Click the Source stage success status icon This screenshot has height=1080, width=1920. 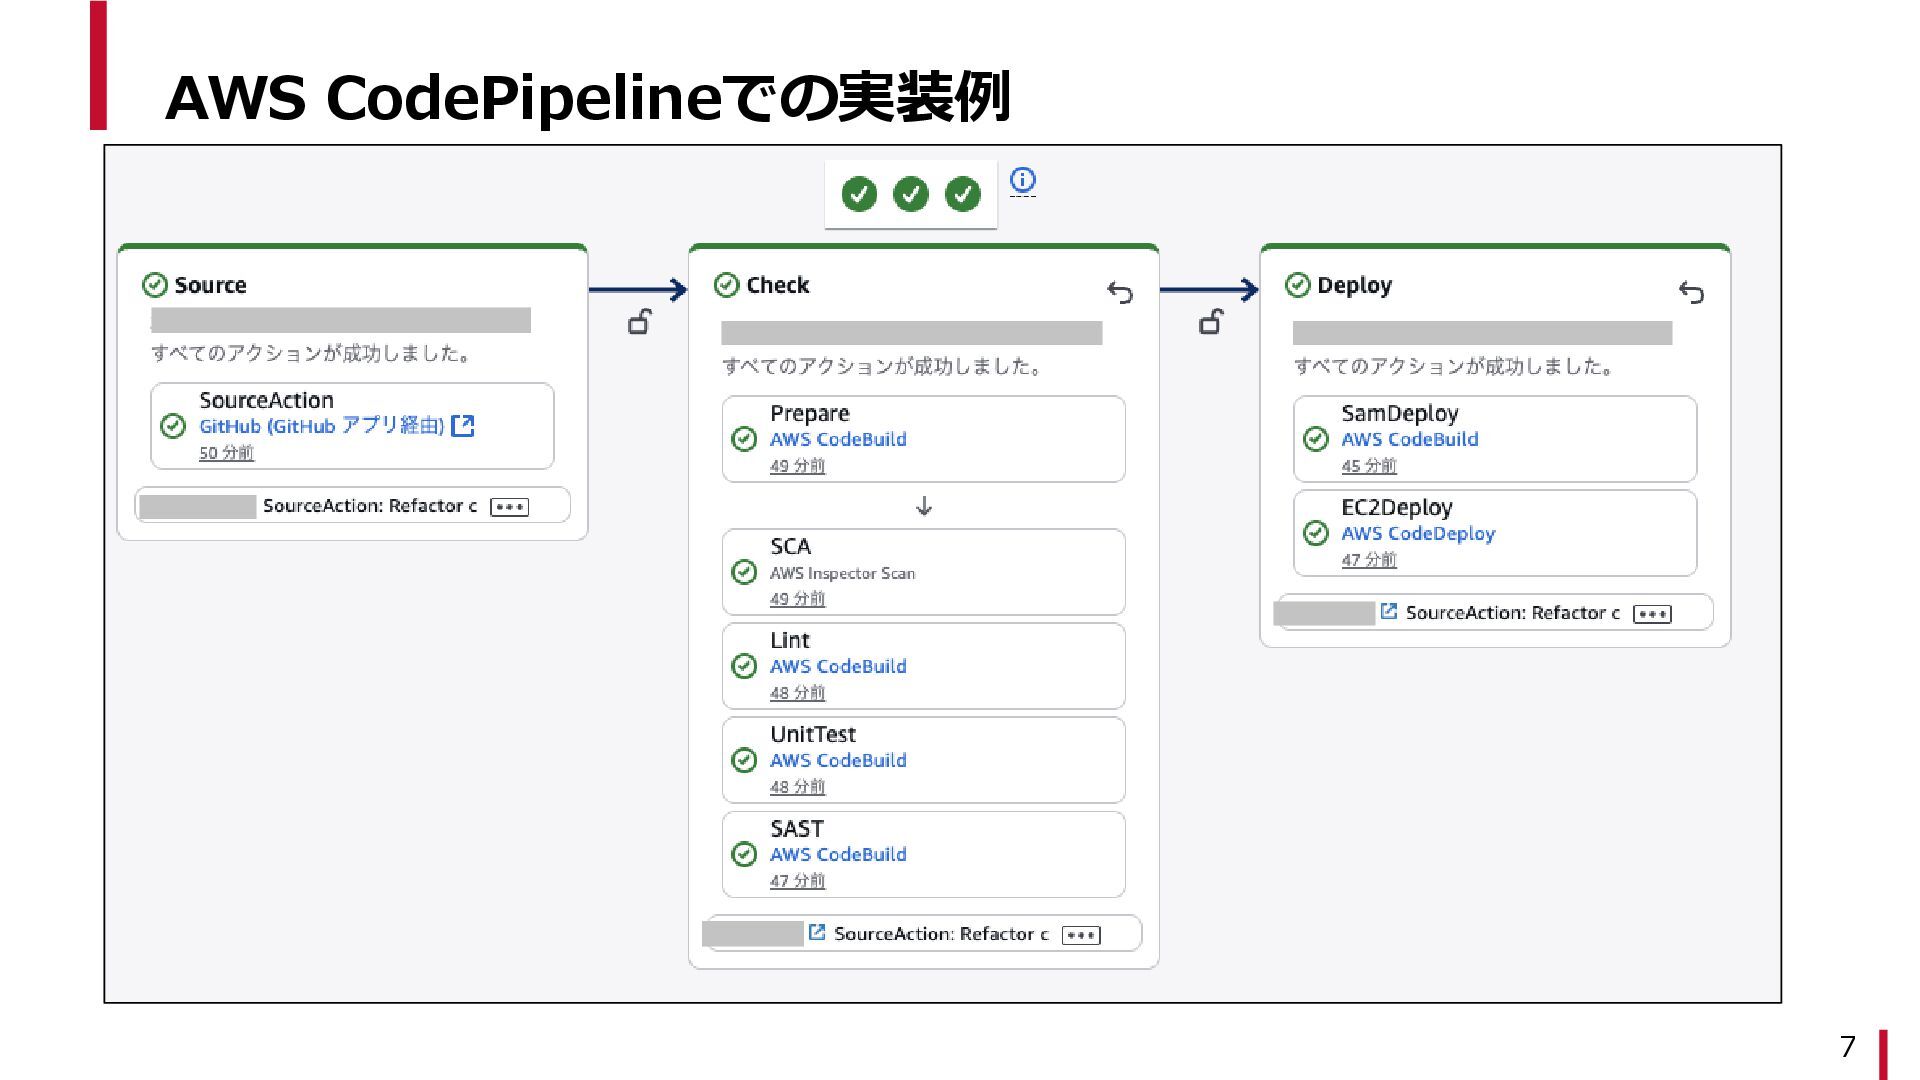[155, 285]
